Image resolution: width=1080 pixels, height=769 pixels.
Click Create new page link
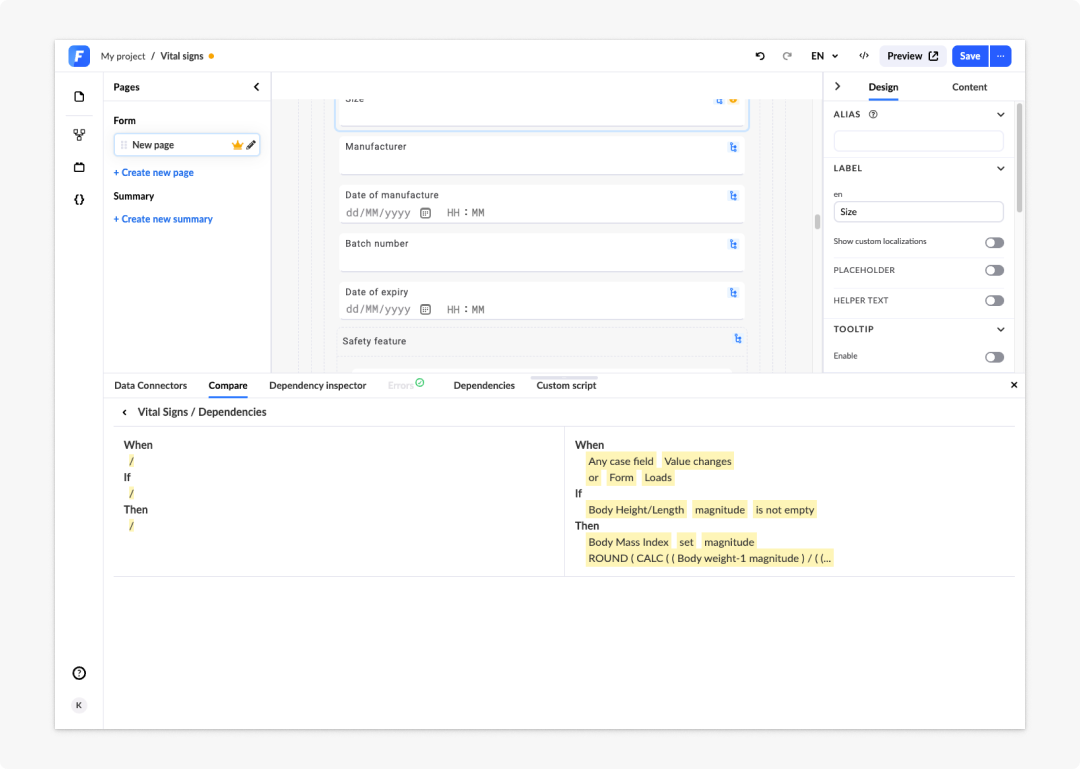click(x=154, y=172)
